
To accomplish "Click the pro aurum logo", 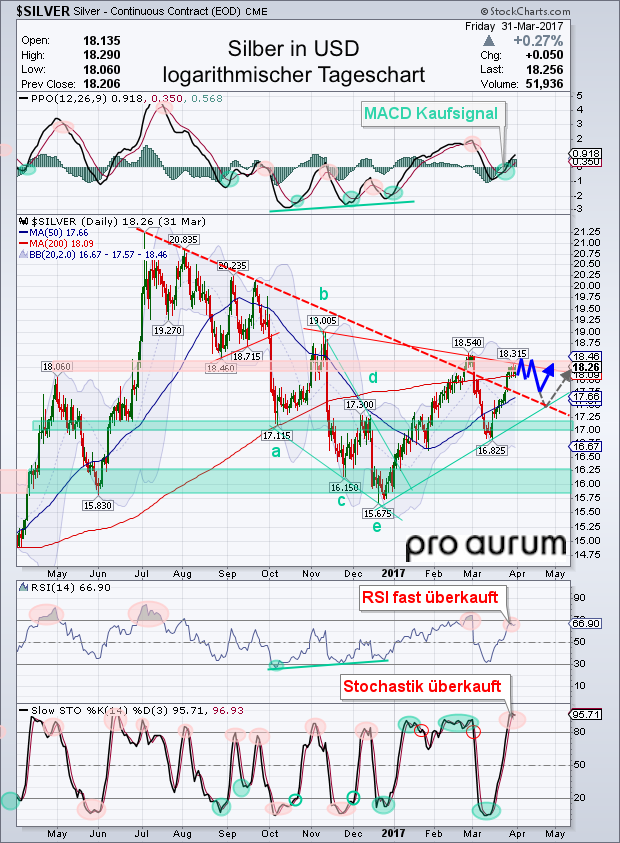I will pyautogui.click(x=485, y=545).
